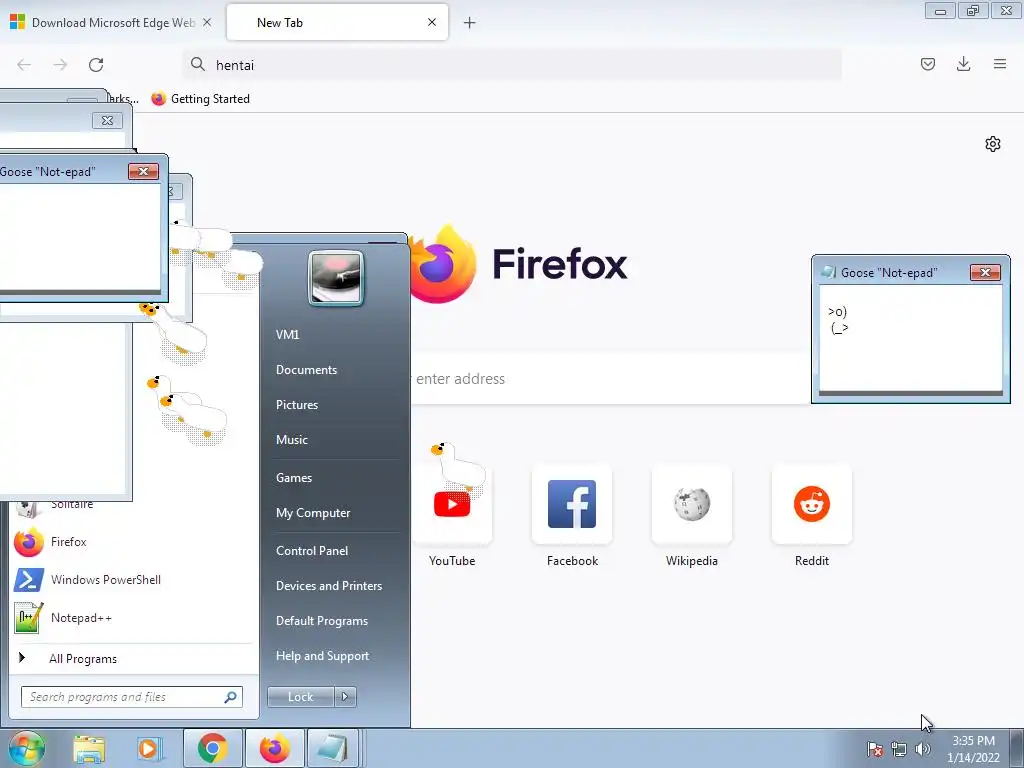Click the notepad app taskbar button
Image resolution: width=1024 pixels, height=768 pixels.
tap(333, 748)
